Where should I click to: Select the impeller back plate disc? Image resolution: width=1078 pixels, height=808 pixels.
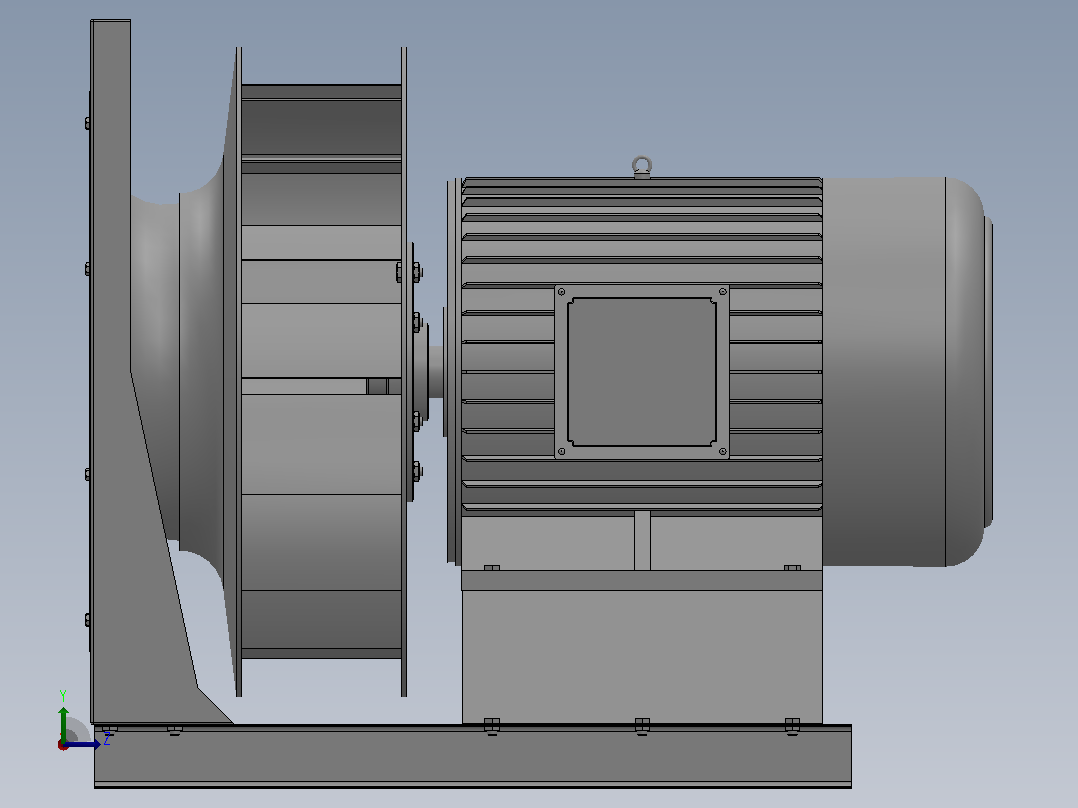click(x=404, y=372)
